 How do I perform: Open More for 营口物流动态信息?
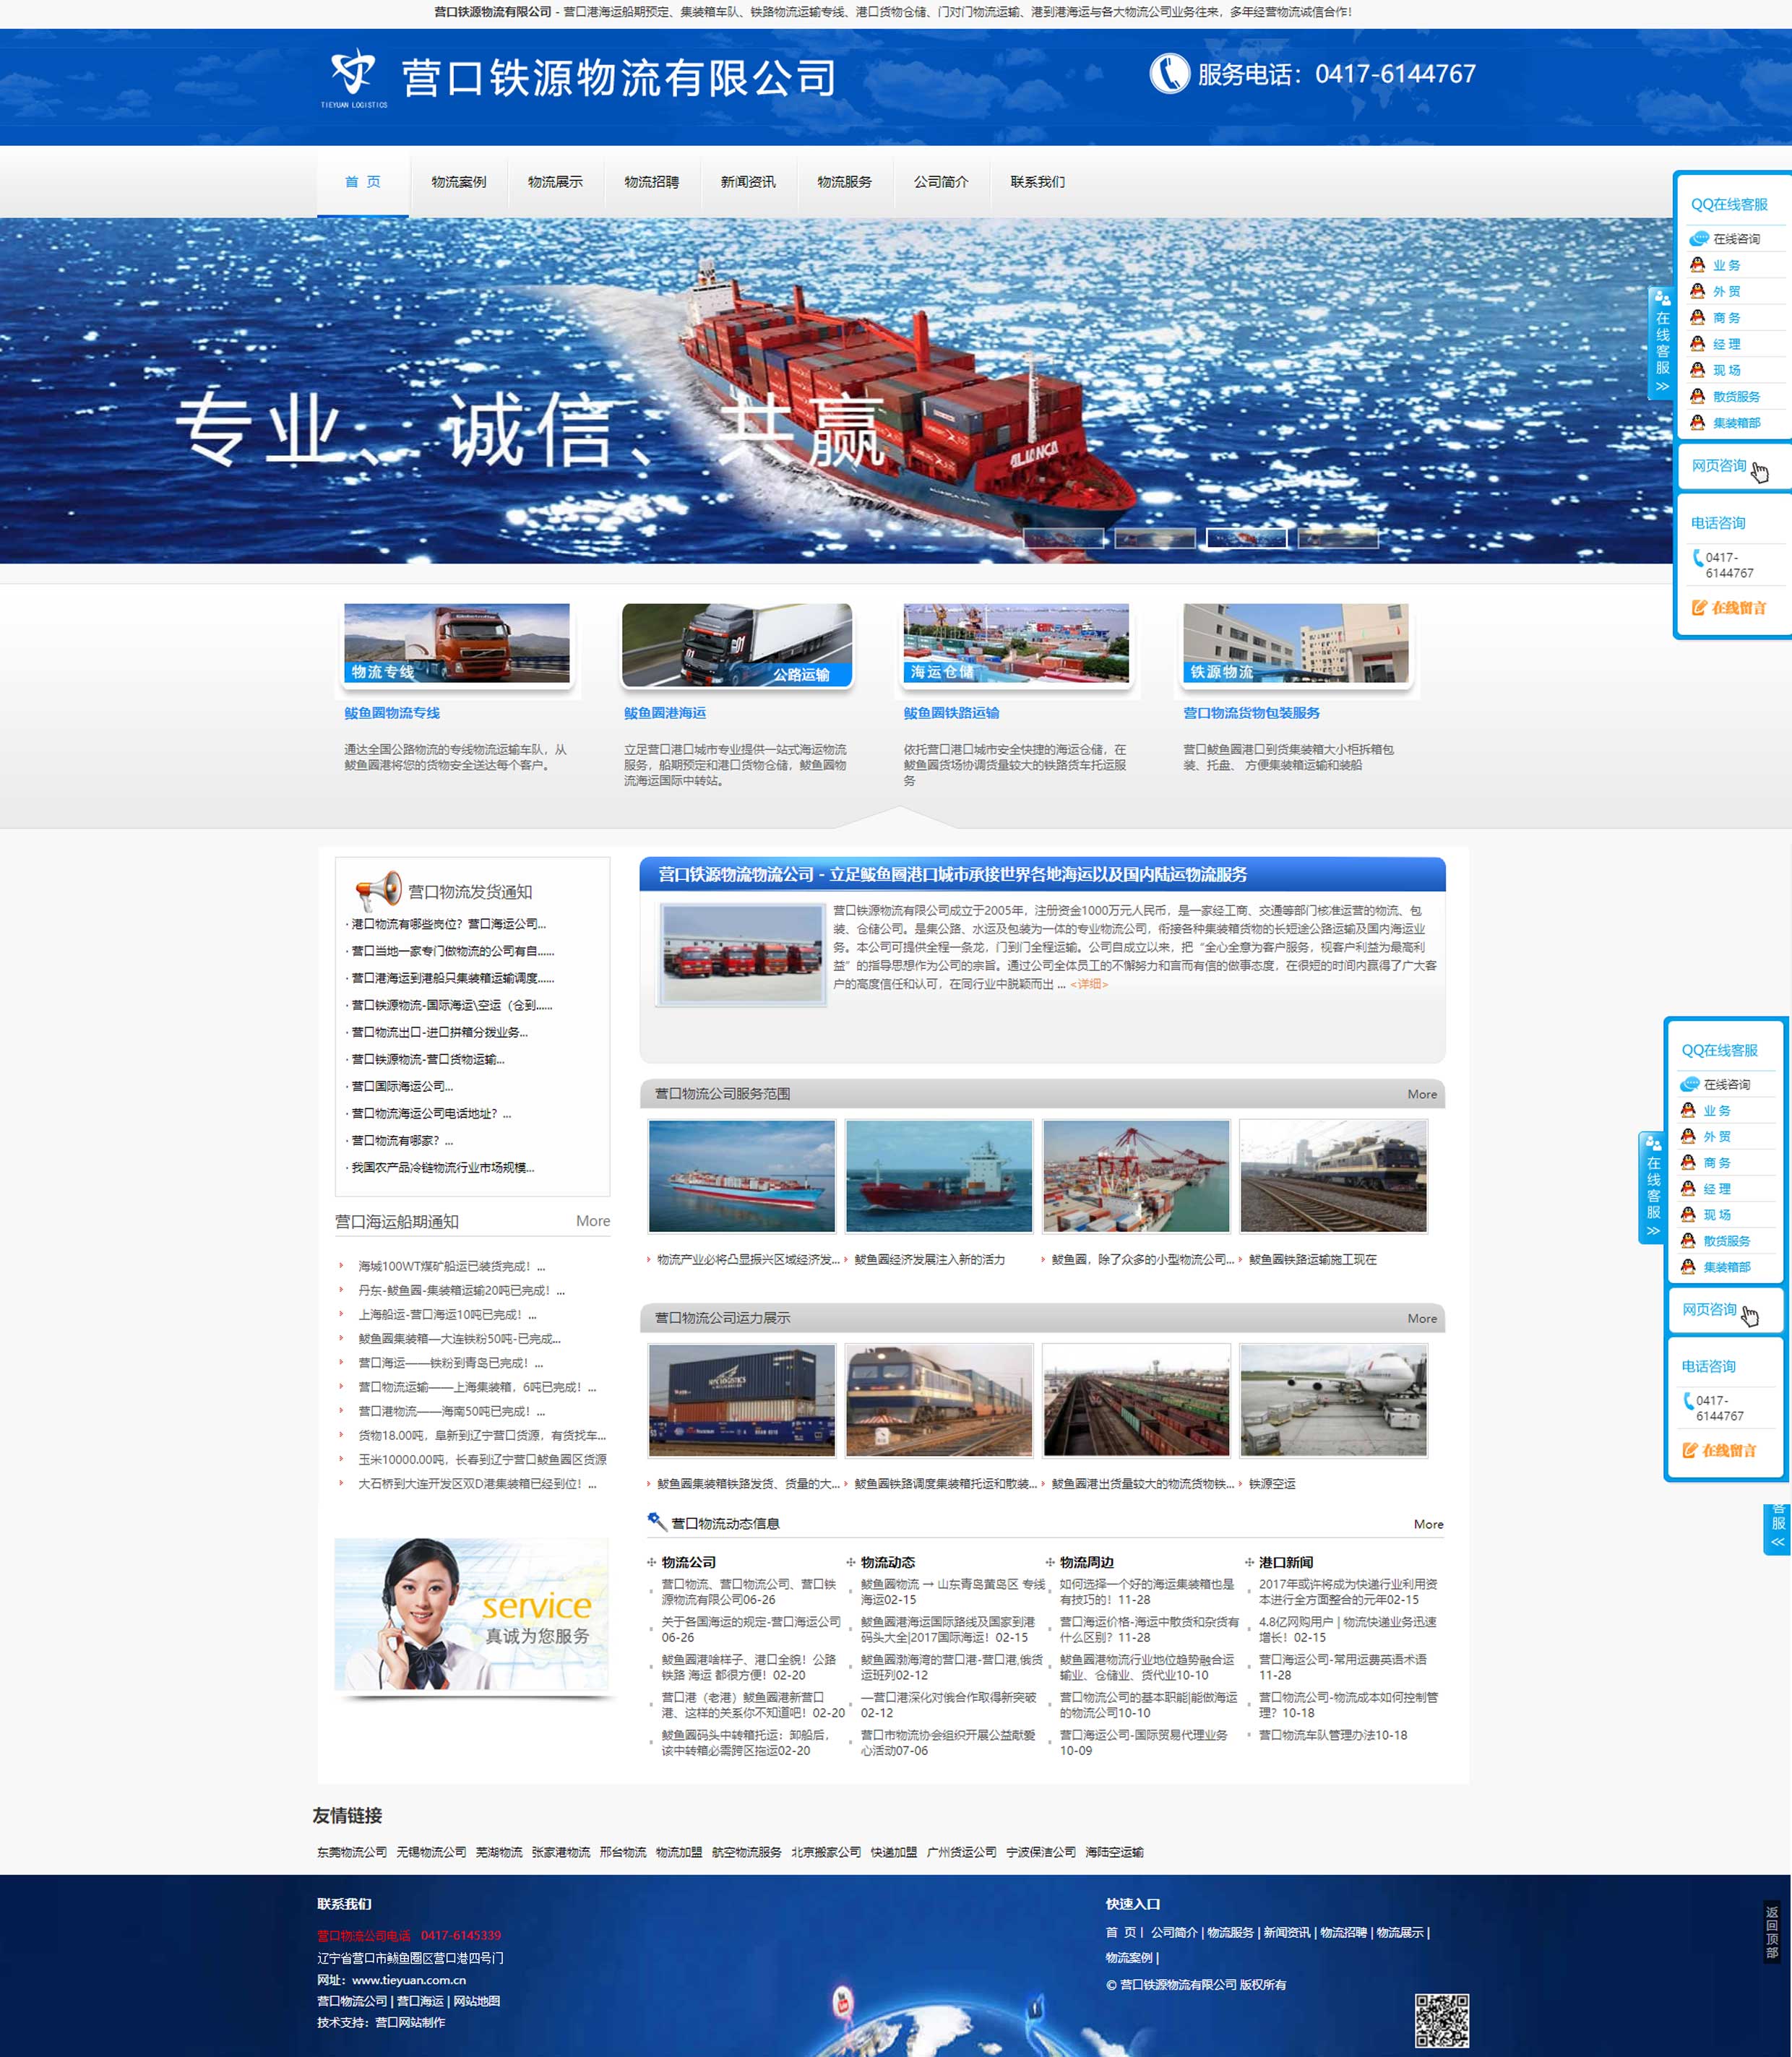1427,1524
